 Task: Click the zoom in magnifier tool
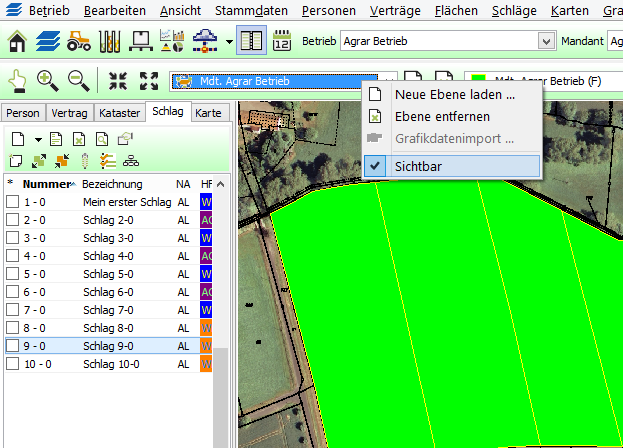47,81
